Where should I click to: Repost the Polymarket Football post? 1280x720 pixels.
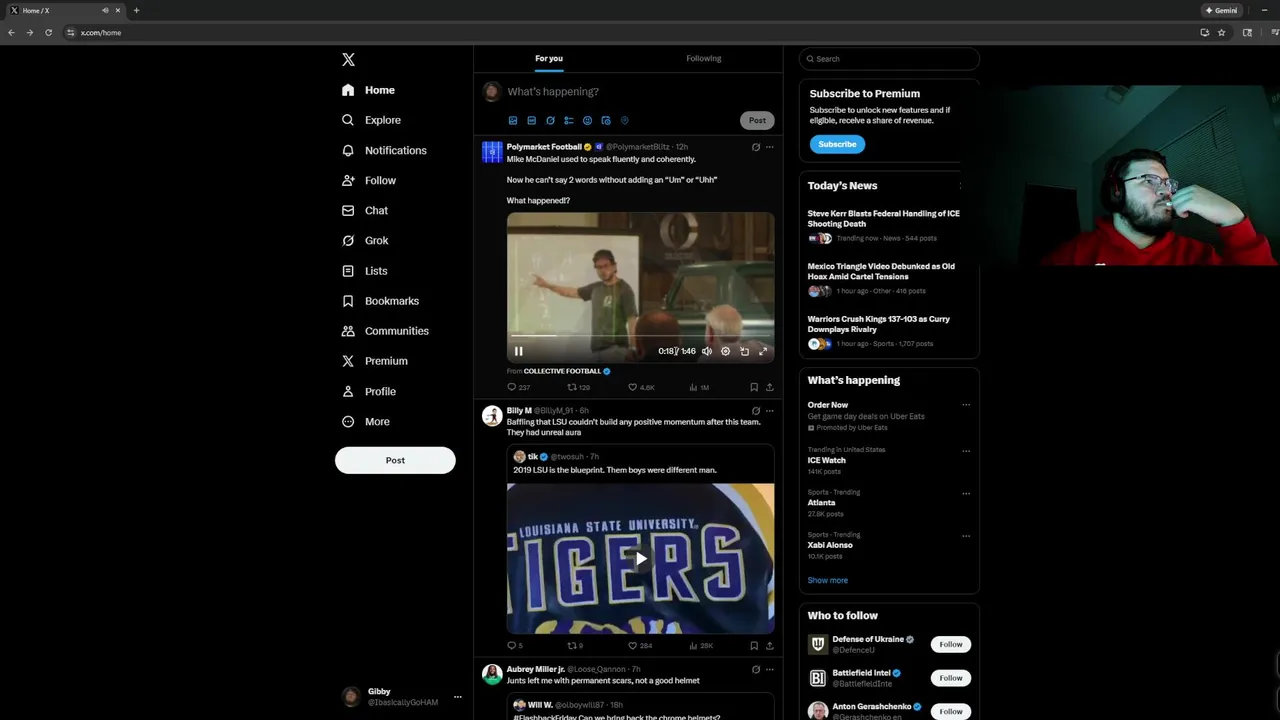pos(579,387)
